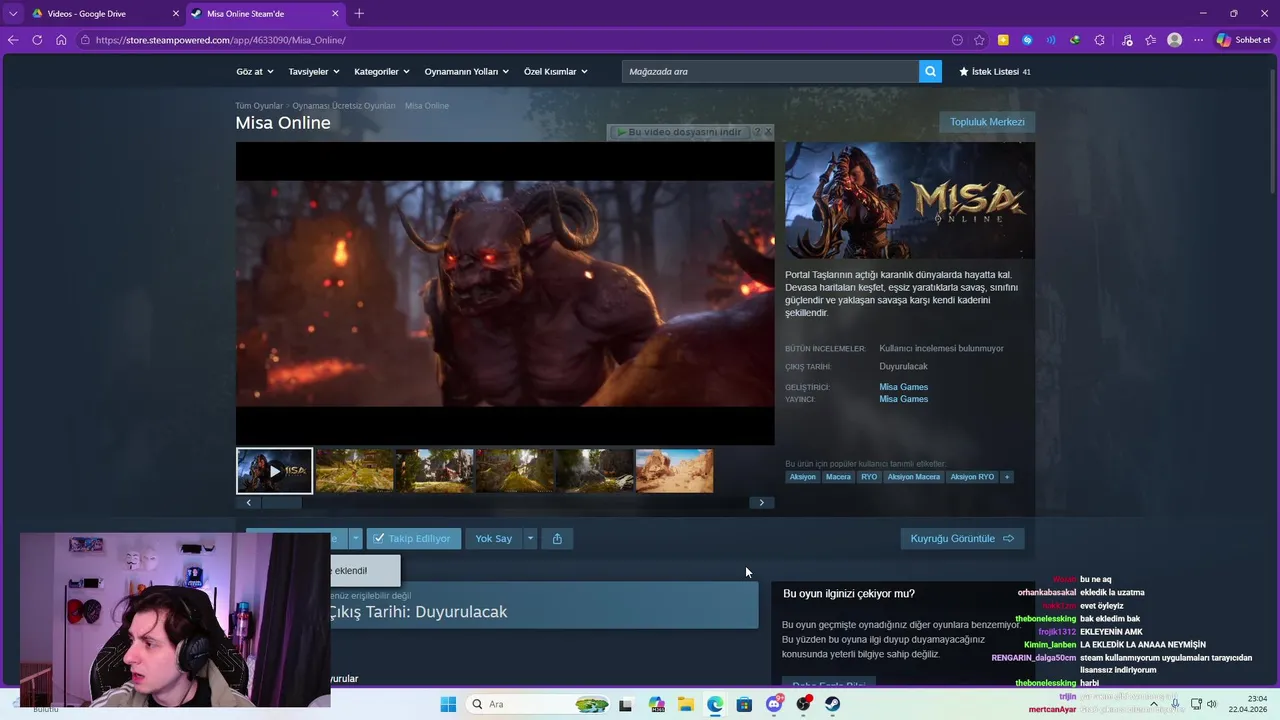The width and height of the screenshot is (1280, 720).
Task: Click the Shazam extension icon
Action: [1027, 40]
